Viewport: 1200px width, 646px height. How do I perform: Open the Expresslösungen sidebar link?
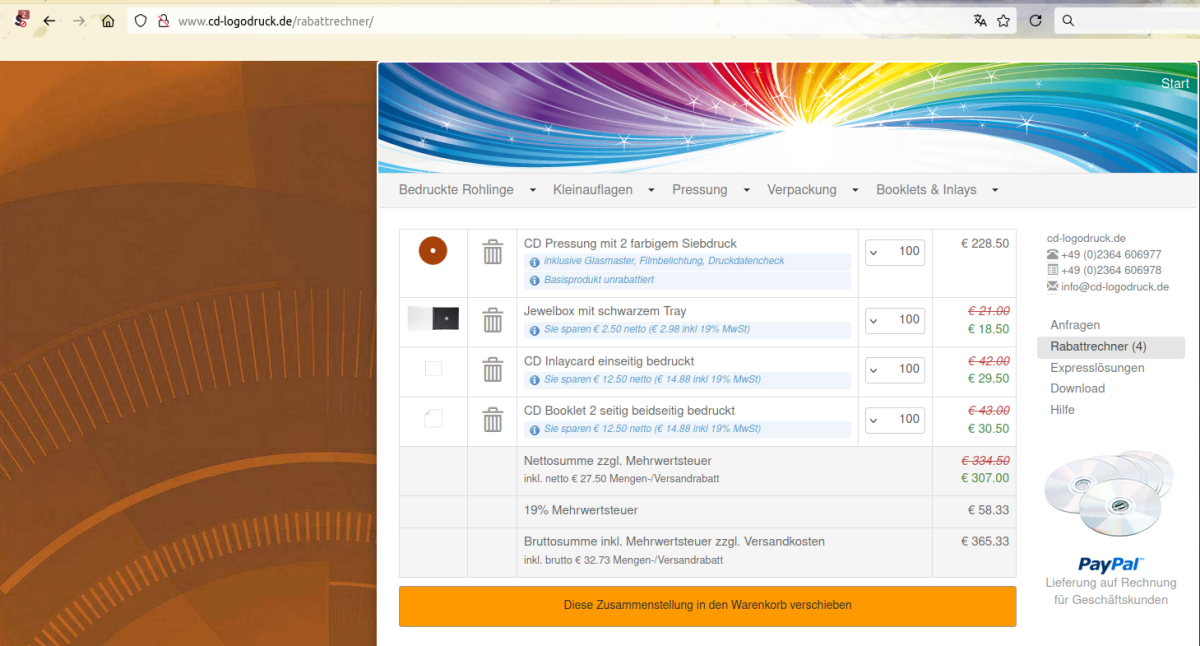1097,368
